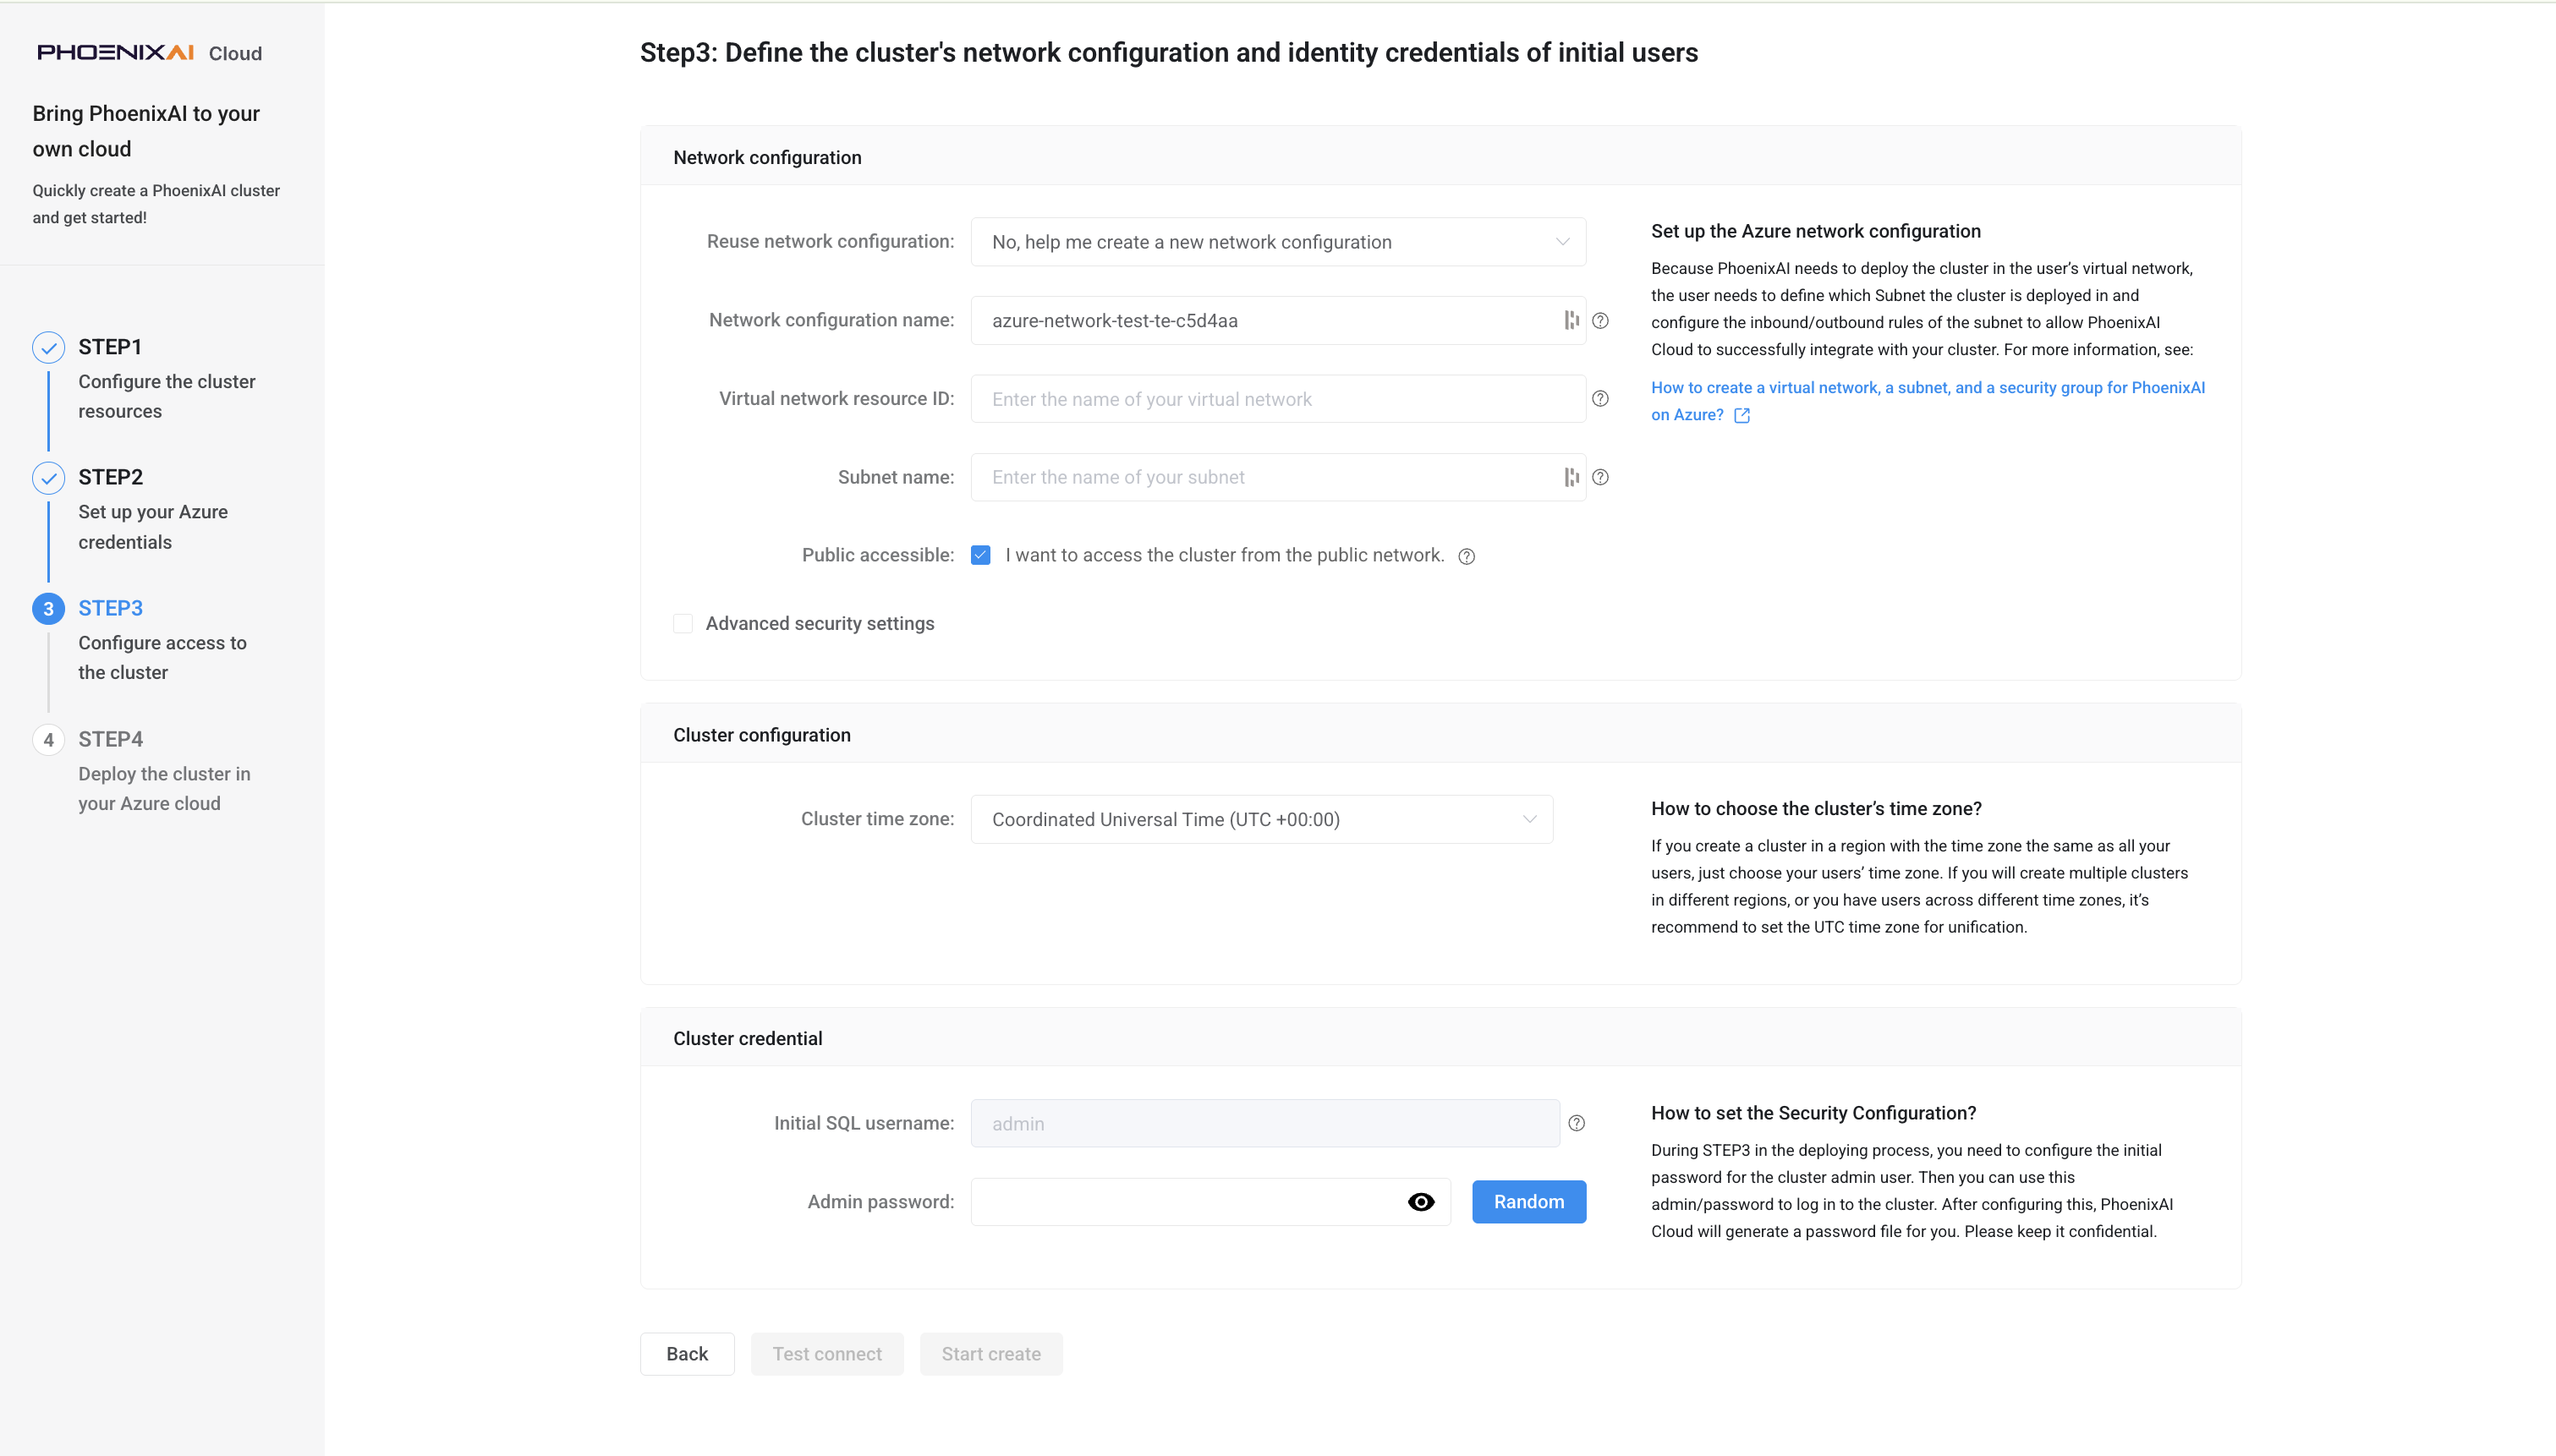Click the Back button
Screen dimensions: 2556x1456
click(x=687, y=1354)
